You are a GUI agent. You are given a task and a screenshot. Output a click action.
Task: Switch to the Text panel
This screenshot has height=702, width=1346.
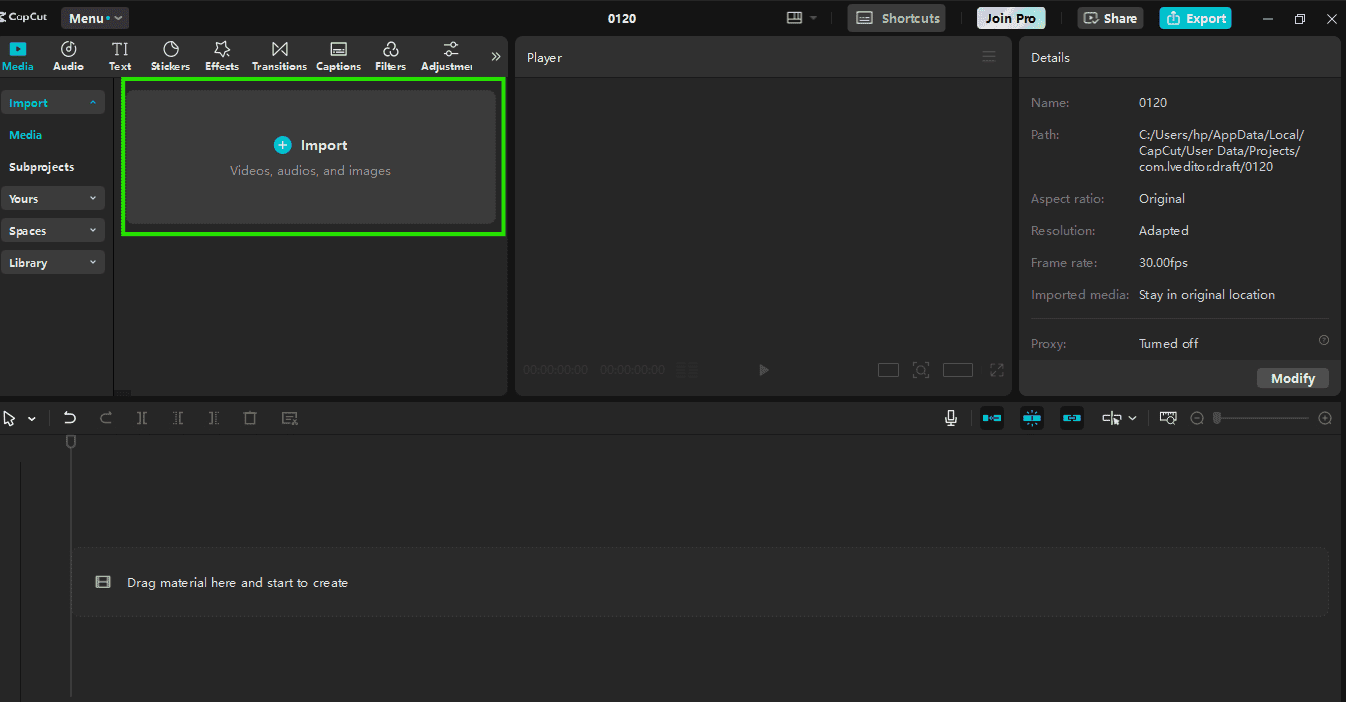pos(119,56)
